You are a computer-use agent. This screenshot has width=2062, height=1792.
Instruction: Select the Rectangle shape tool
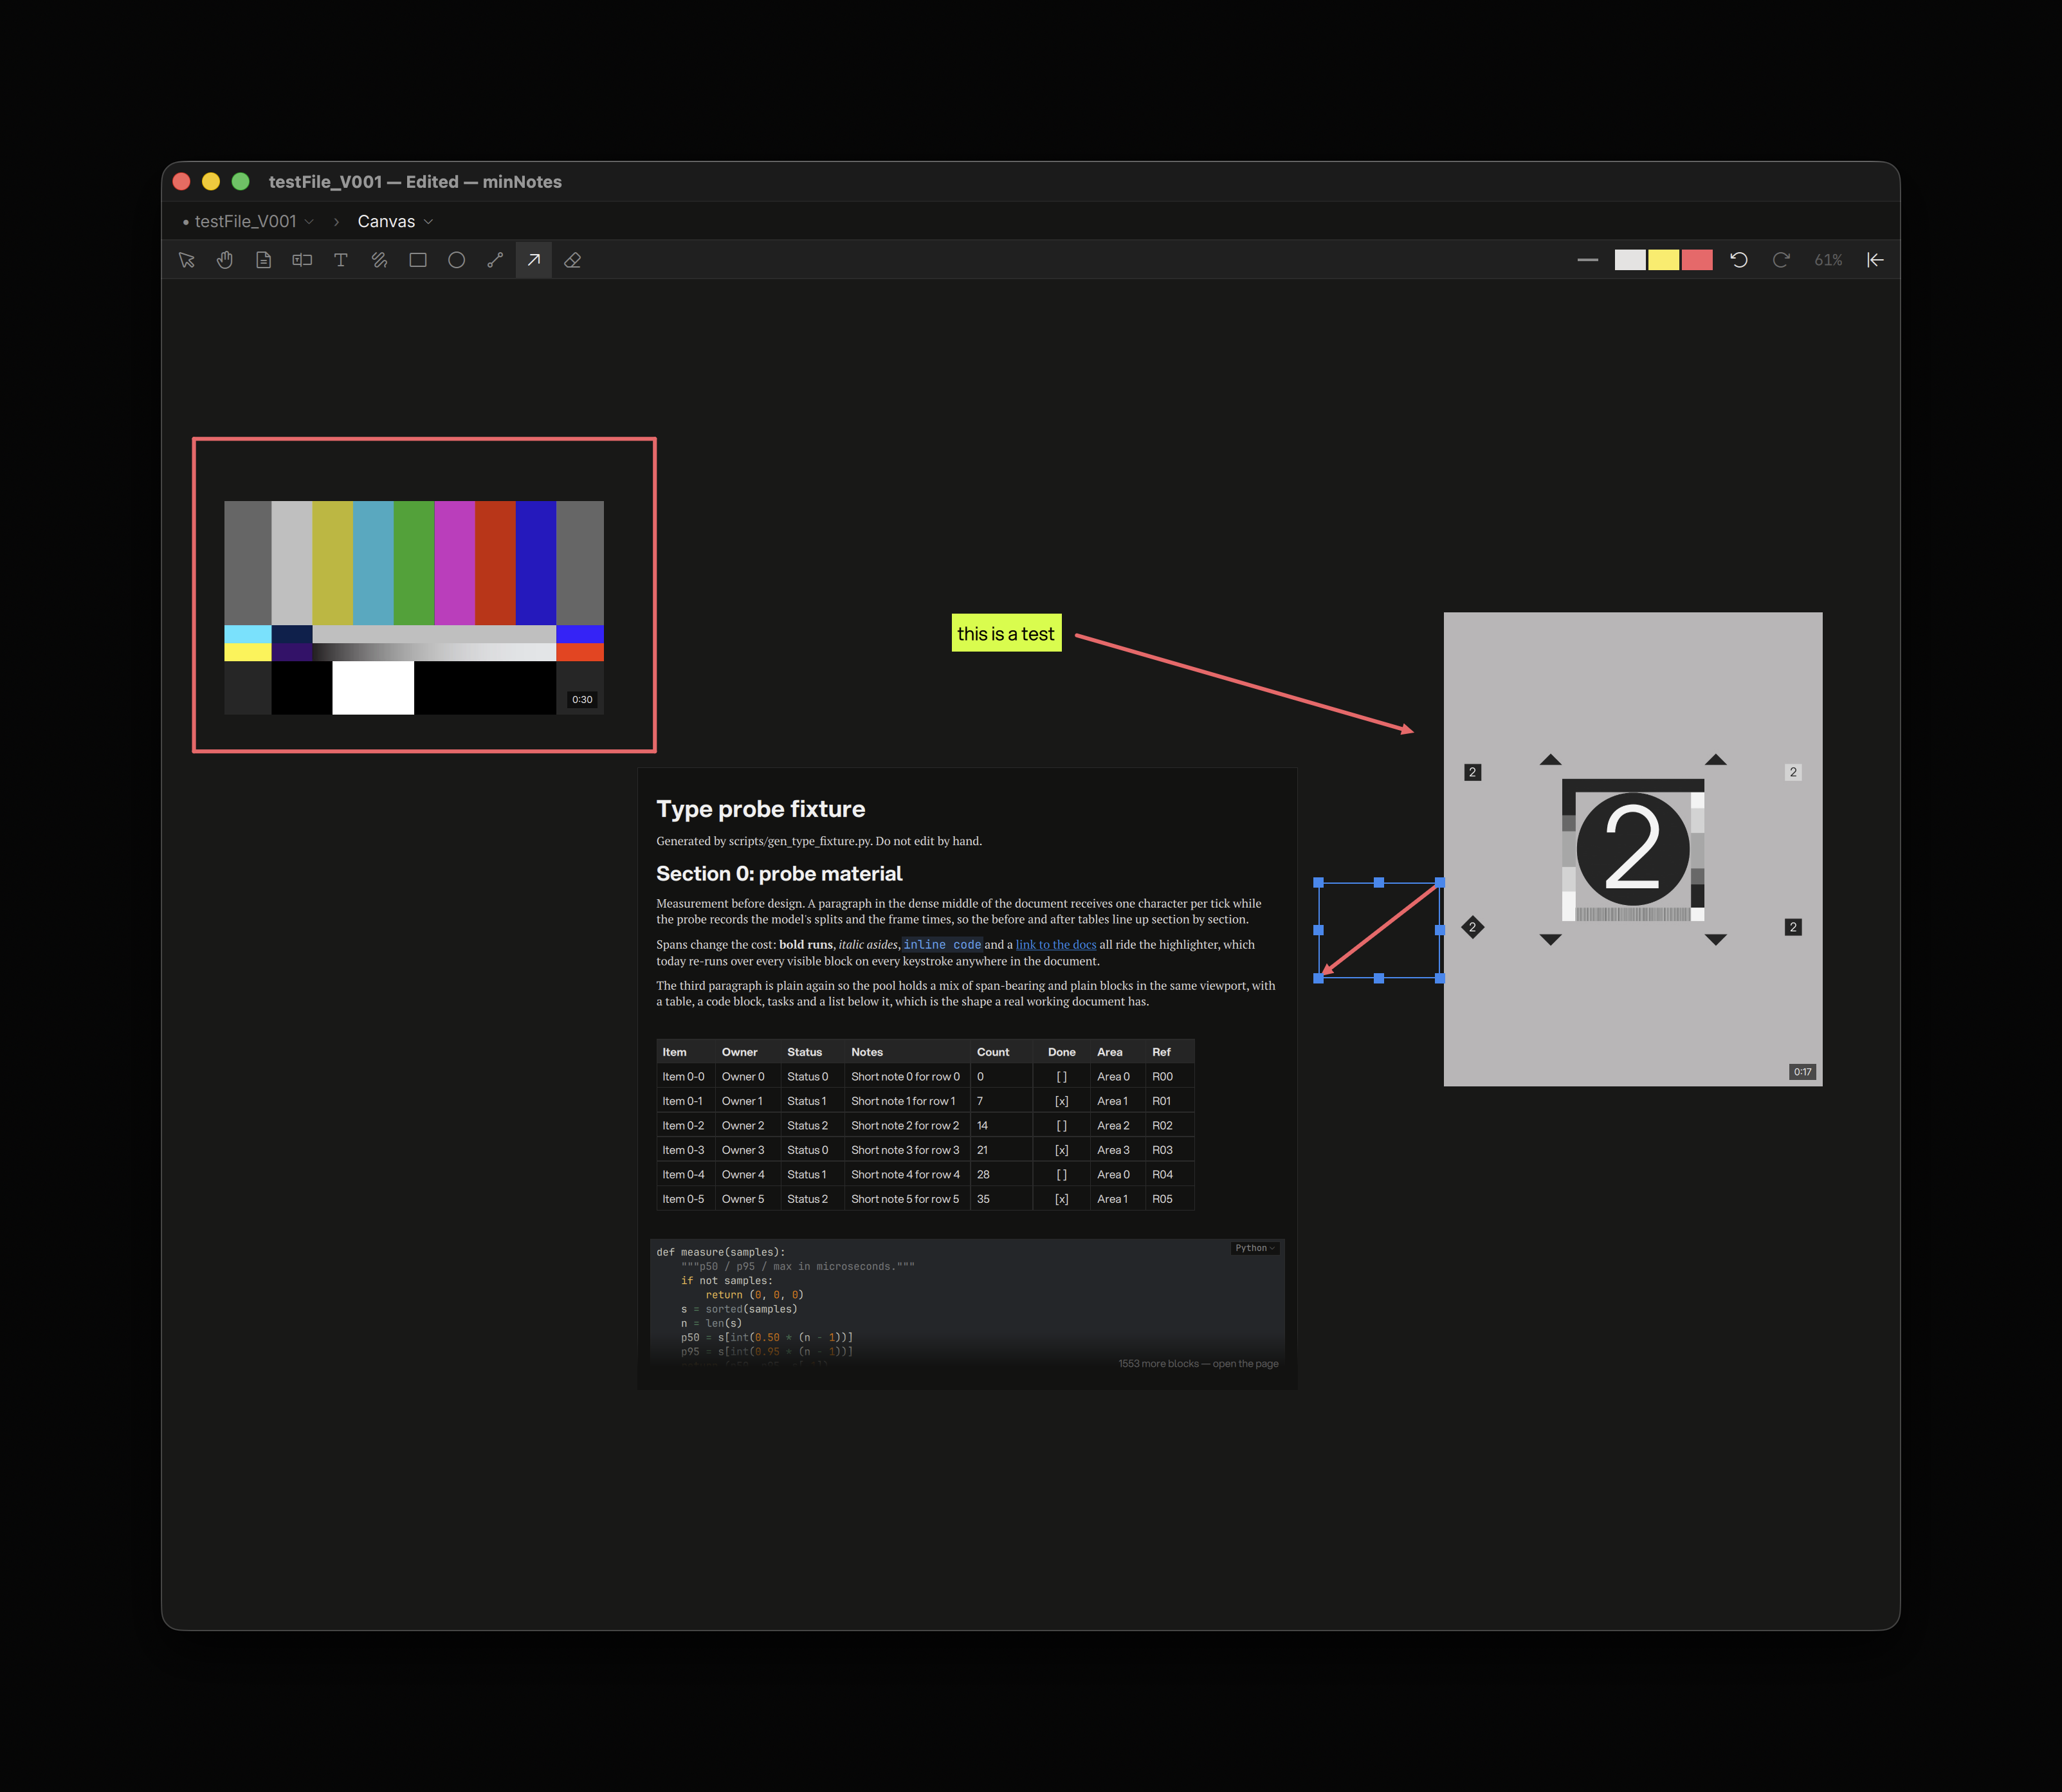(x=418, y=260)
